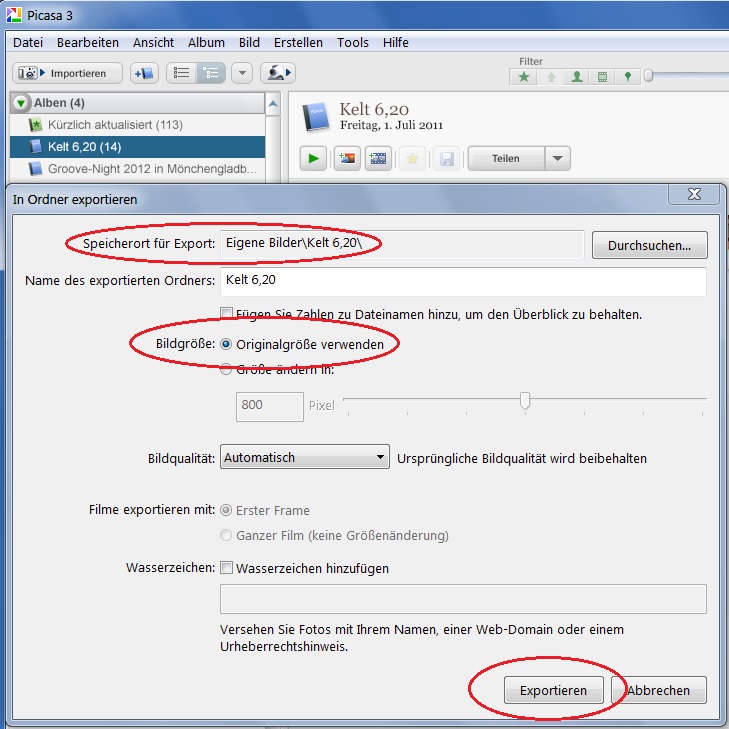Collapse the Alben tree section

(x=21, y=103)
